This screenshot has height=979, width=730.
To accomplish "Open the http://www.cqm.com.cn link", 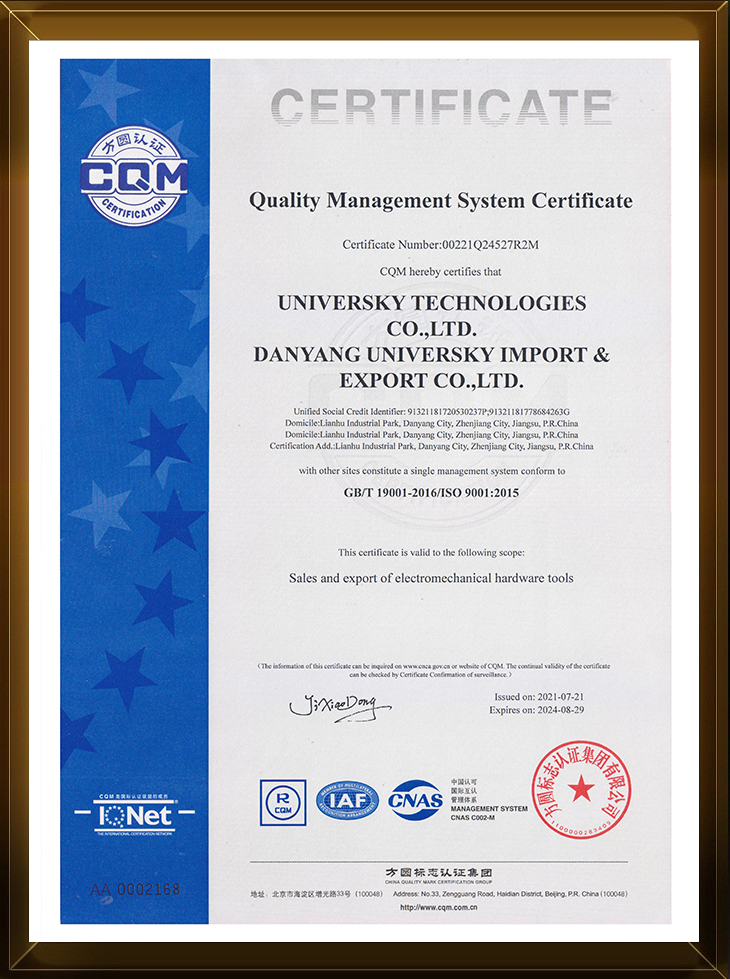I will [438, 907].
